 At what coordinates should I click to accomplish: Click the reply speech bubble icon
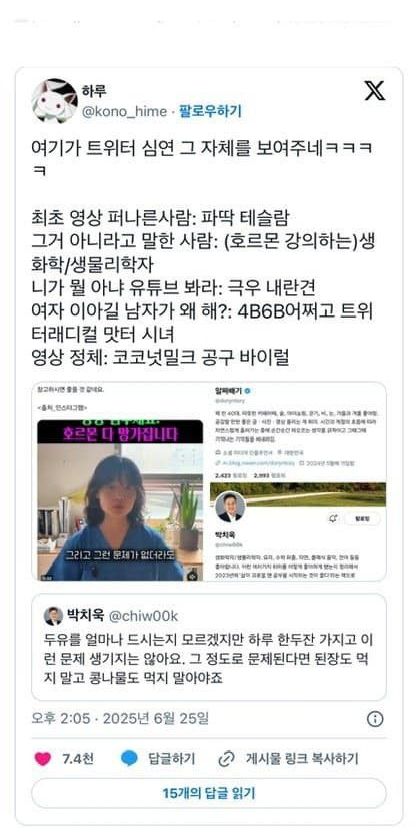tap(129, 759)
